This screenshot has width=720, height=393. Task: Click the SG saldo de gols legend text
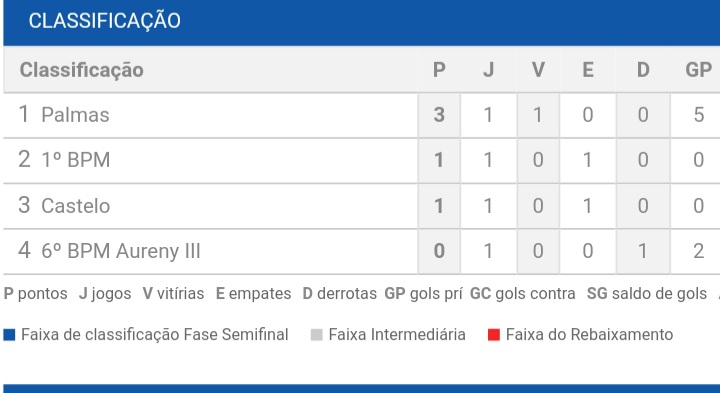(x=647, y=294)
